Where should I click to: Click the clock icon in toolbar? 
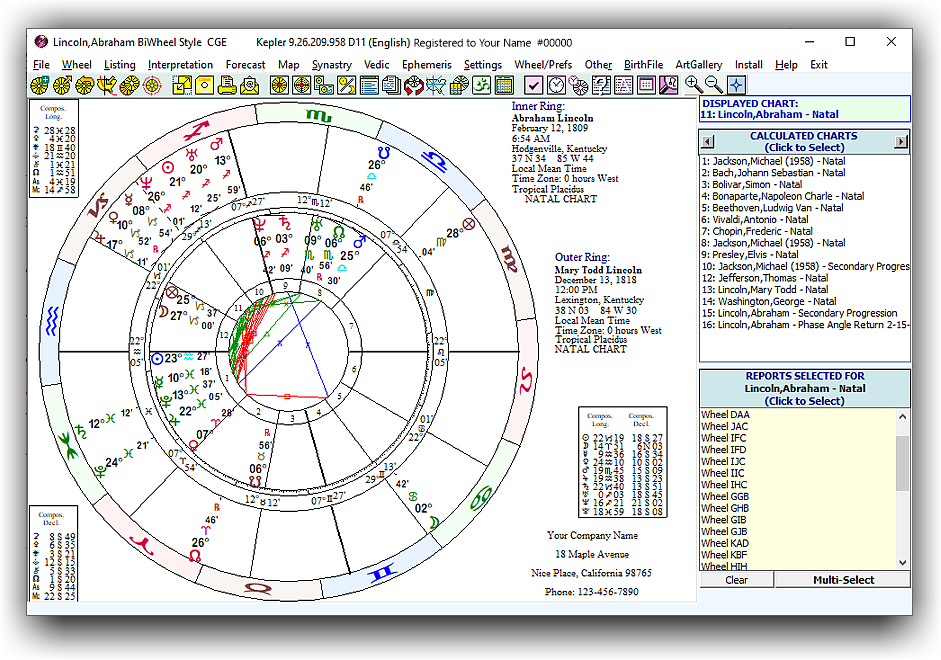[x=556, y=85]
